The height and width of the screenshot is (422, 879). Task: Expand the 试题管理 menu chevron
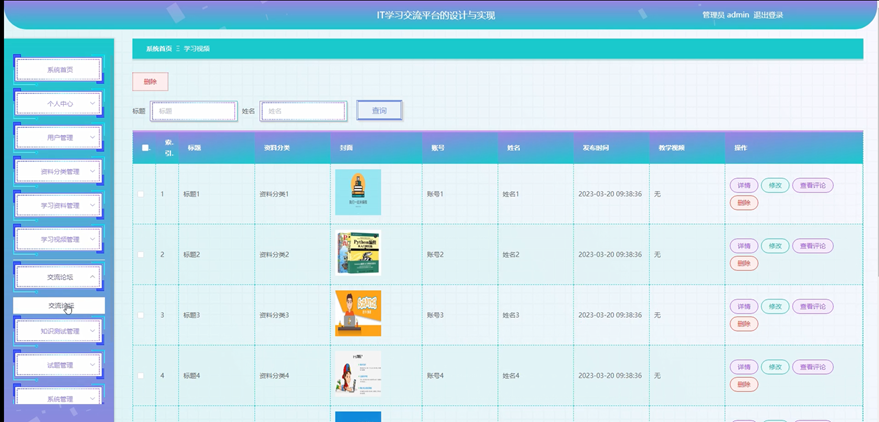[x=92, y=365]
